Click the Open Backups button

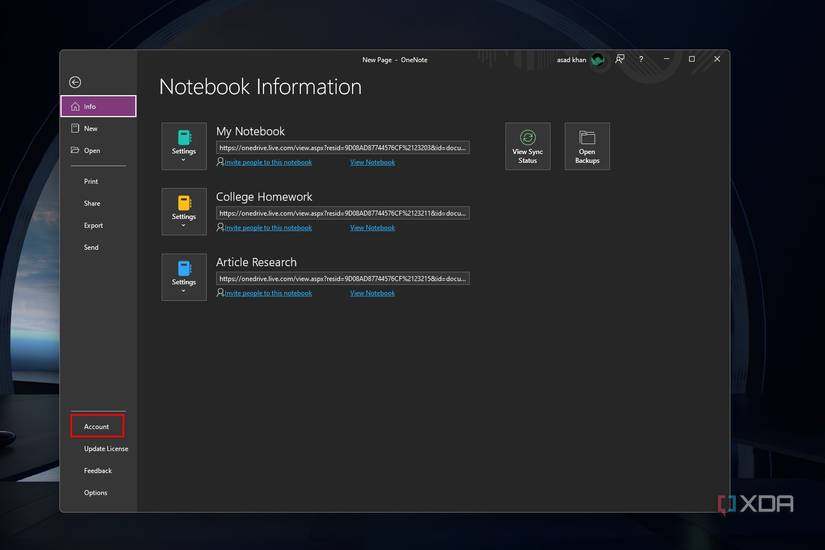pyautogui.click(x=587, y=146)
